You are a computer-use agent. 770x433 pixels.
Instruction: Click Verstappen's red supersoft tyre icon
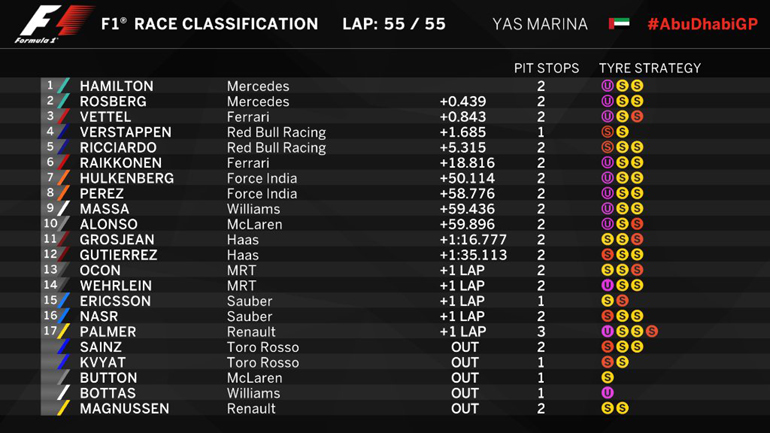607,132
